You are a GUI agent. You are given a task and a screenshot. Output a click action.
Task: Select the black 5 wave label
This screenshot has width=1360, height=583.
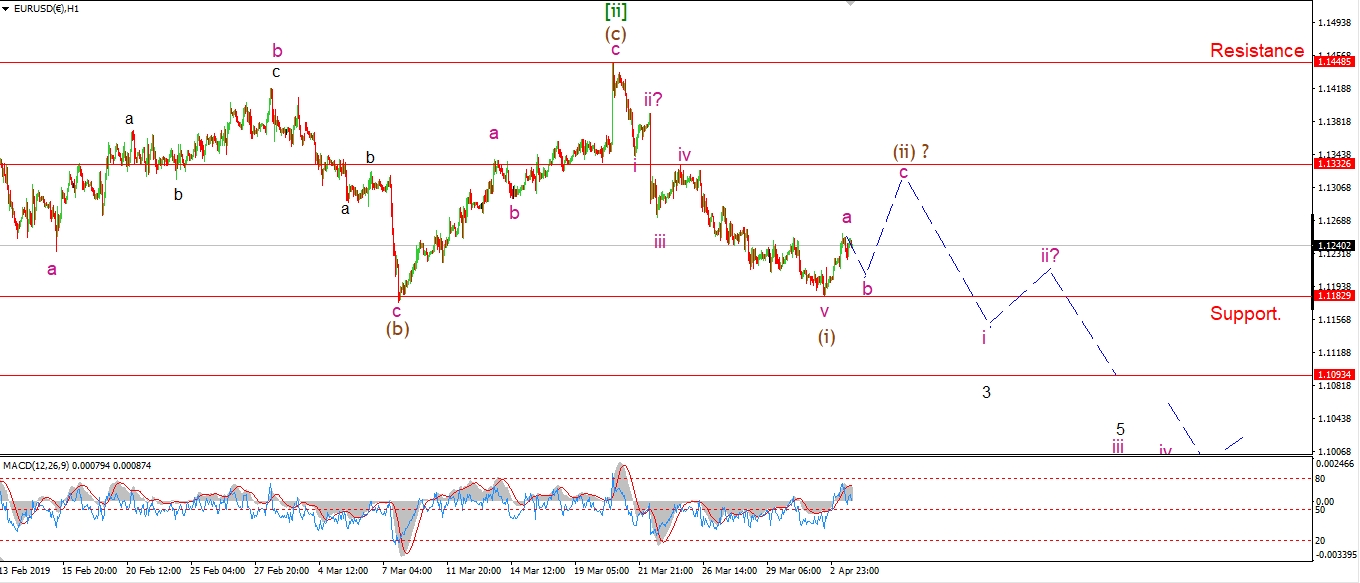coord(1120,429)
